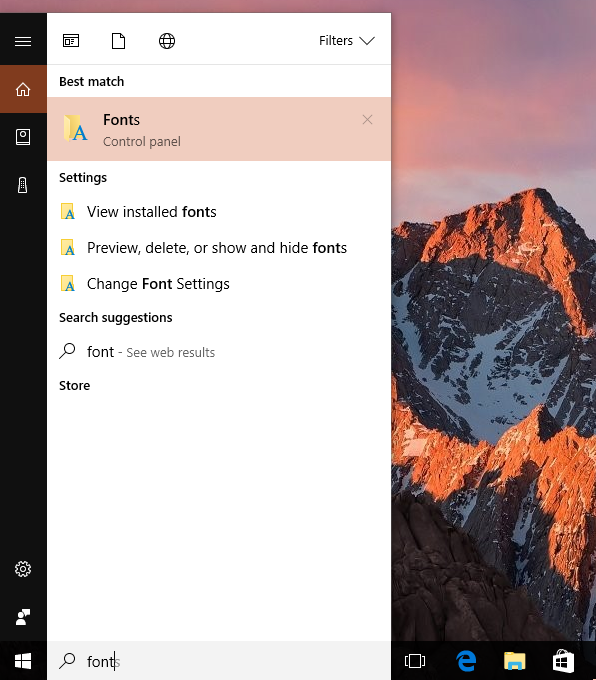The width and height of the screenshot is (596, 680).
Task: Click the search magnifier icon in the search box
Action: click(67, 661)
